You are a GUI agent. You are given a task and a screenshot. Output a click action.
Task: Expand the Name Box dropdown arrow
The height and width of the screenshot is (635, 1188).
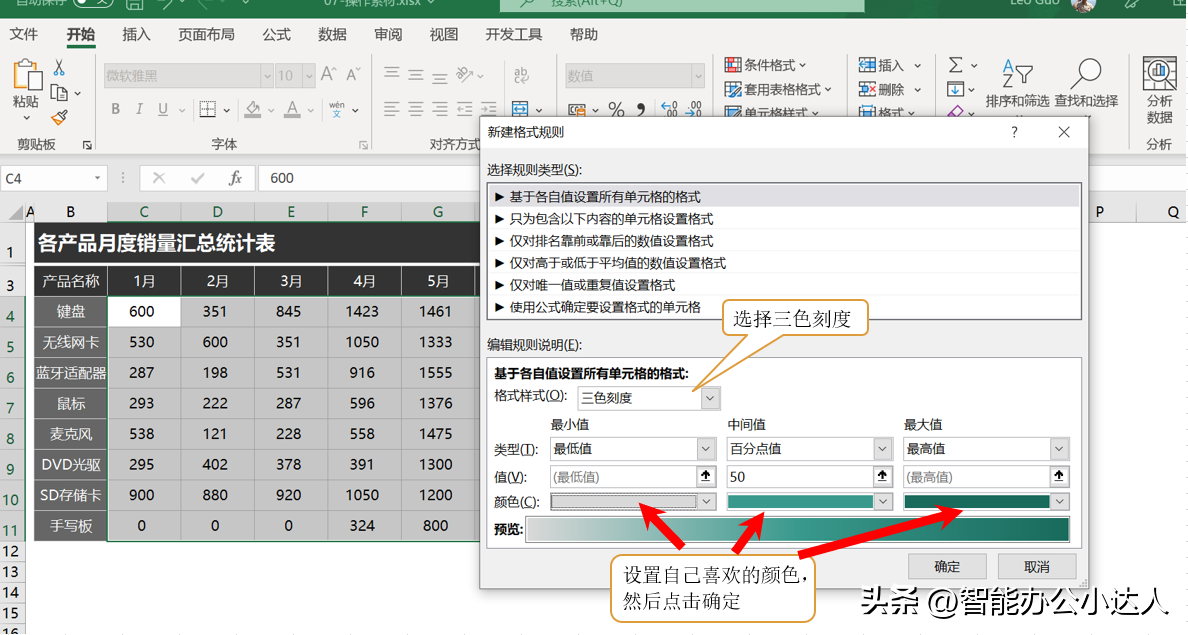98,178
